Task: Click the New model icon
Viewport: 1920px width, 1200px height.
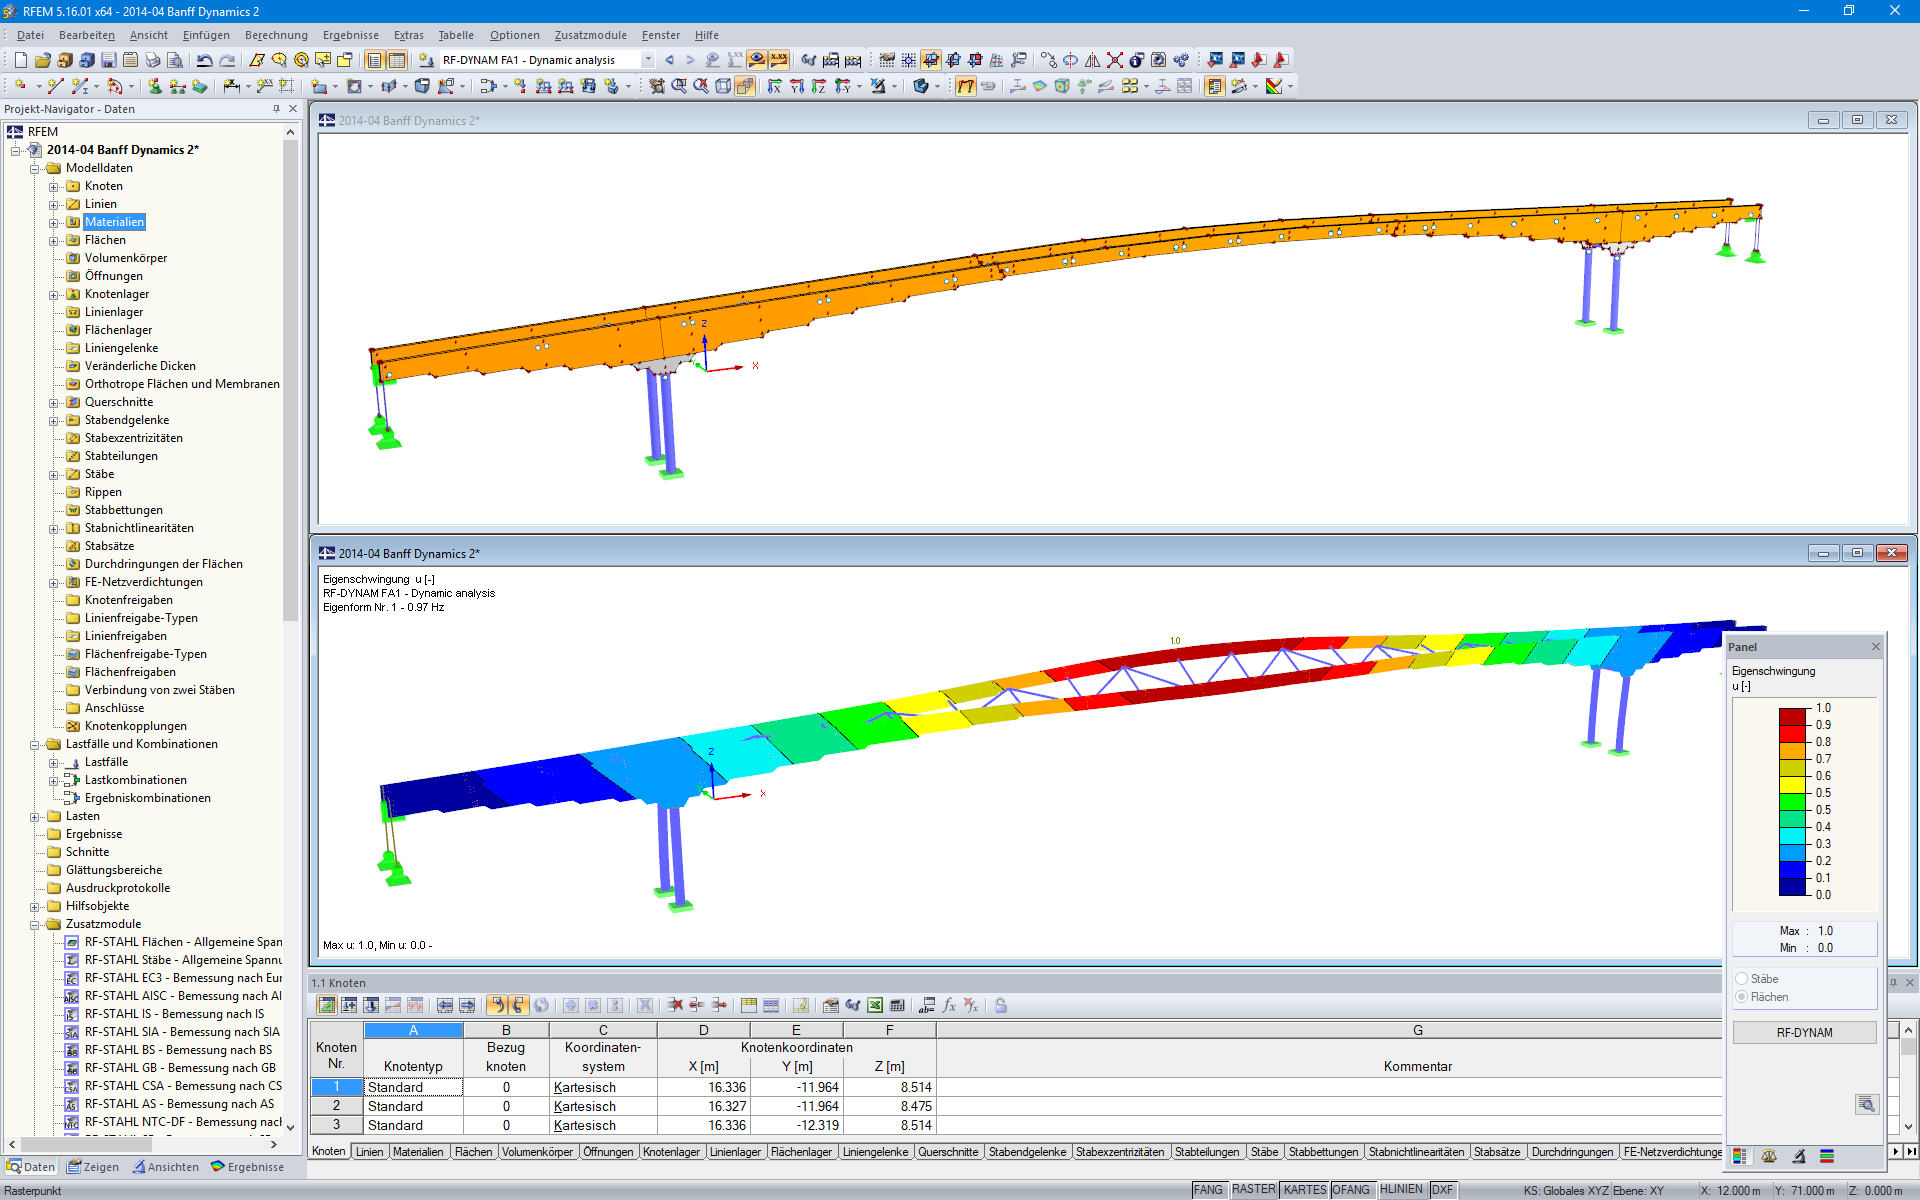Action: pyautogui.click(x=21, y=60)
